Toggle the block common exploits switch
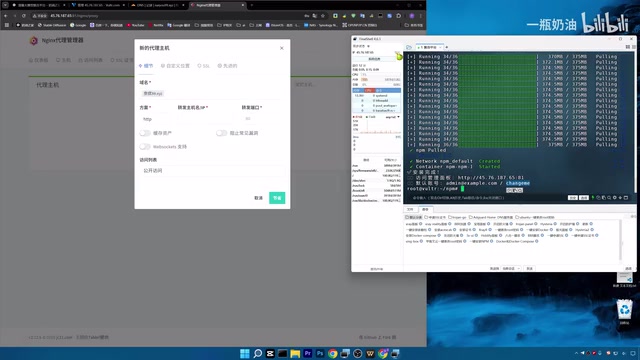The image size is (640, 360). [x=221, y=133]
